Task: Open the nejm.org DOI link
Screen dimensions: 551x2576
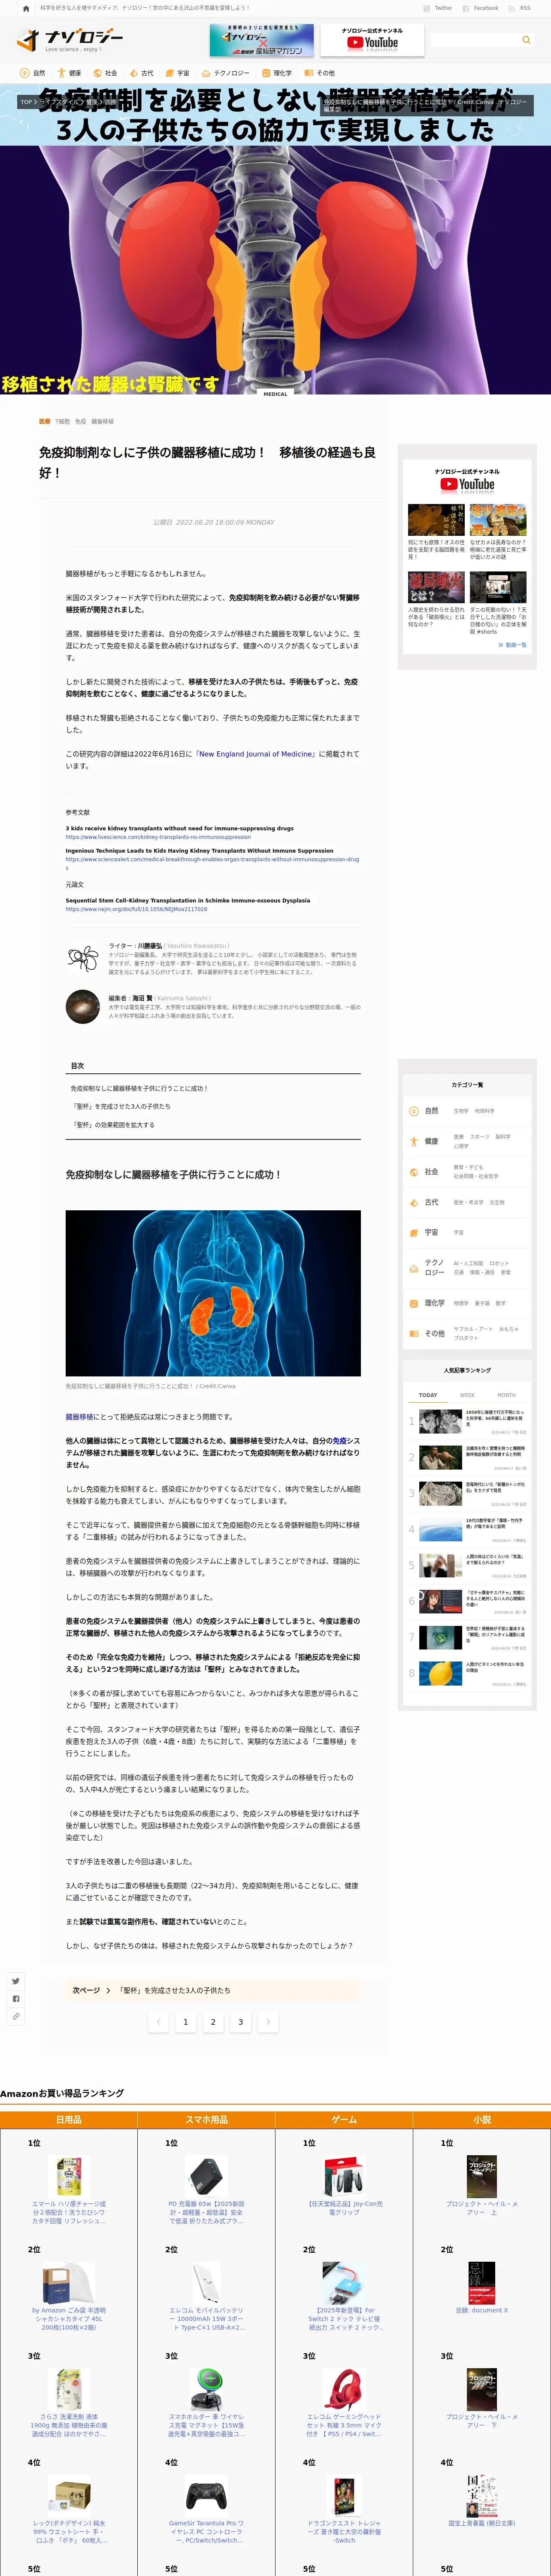Action: [x=136, y=909]
